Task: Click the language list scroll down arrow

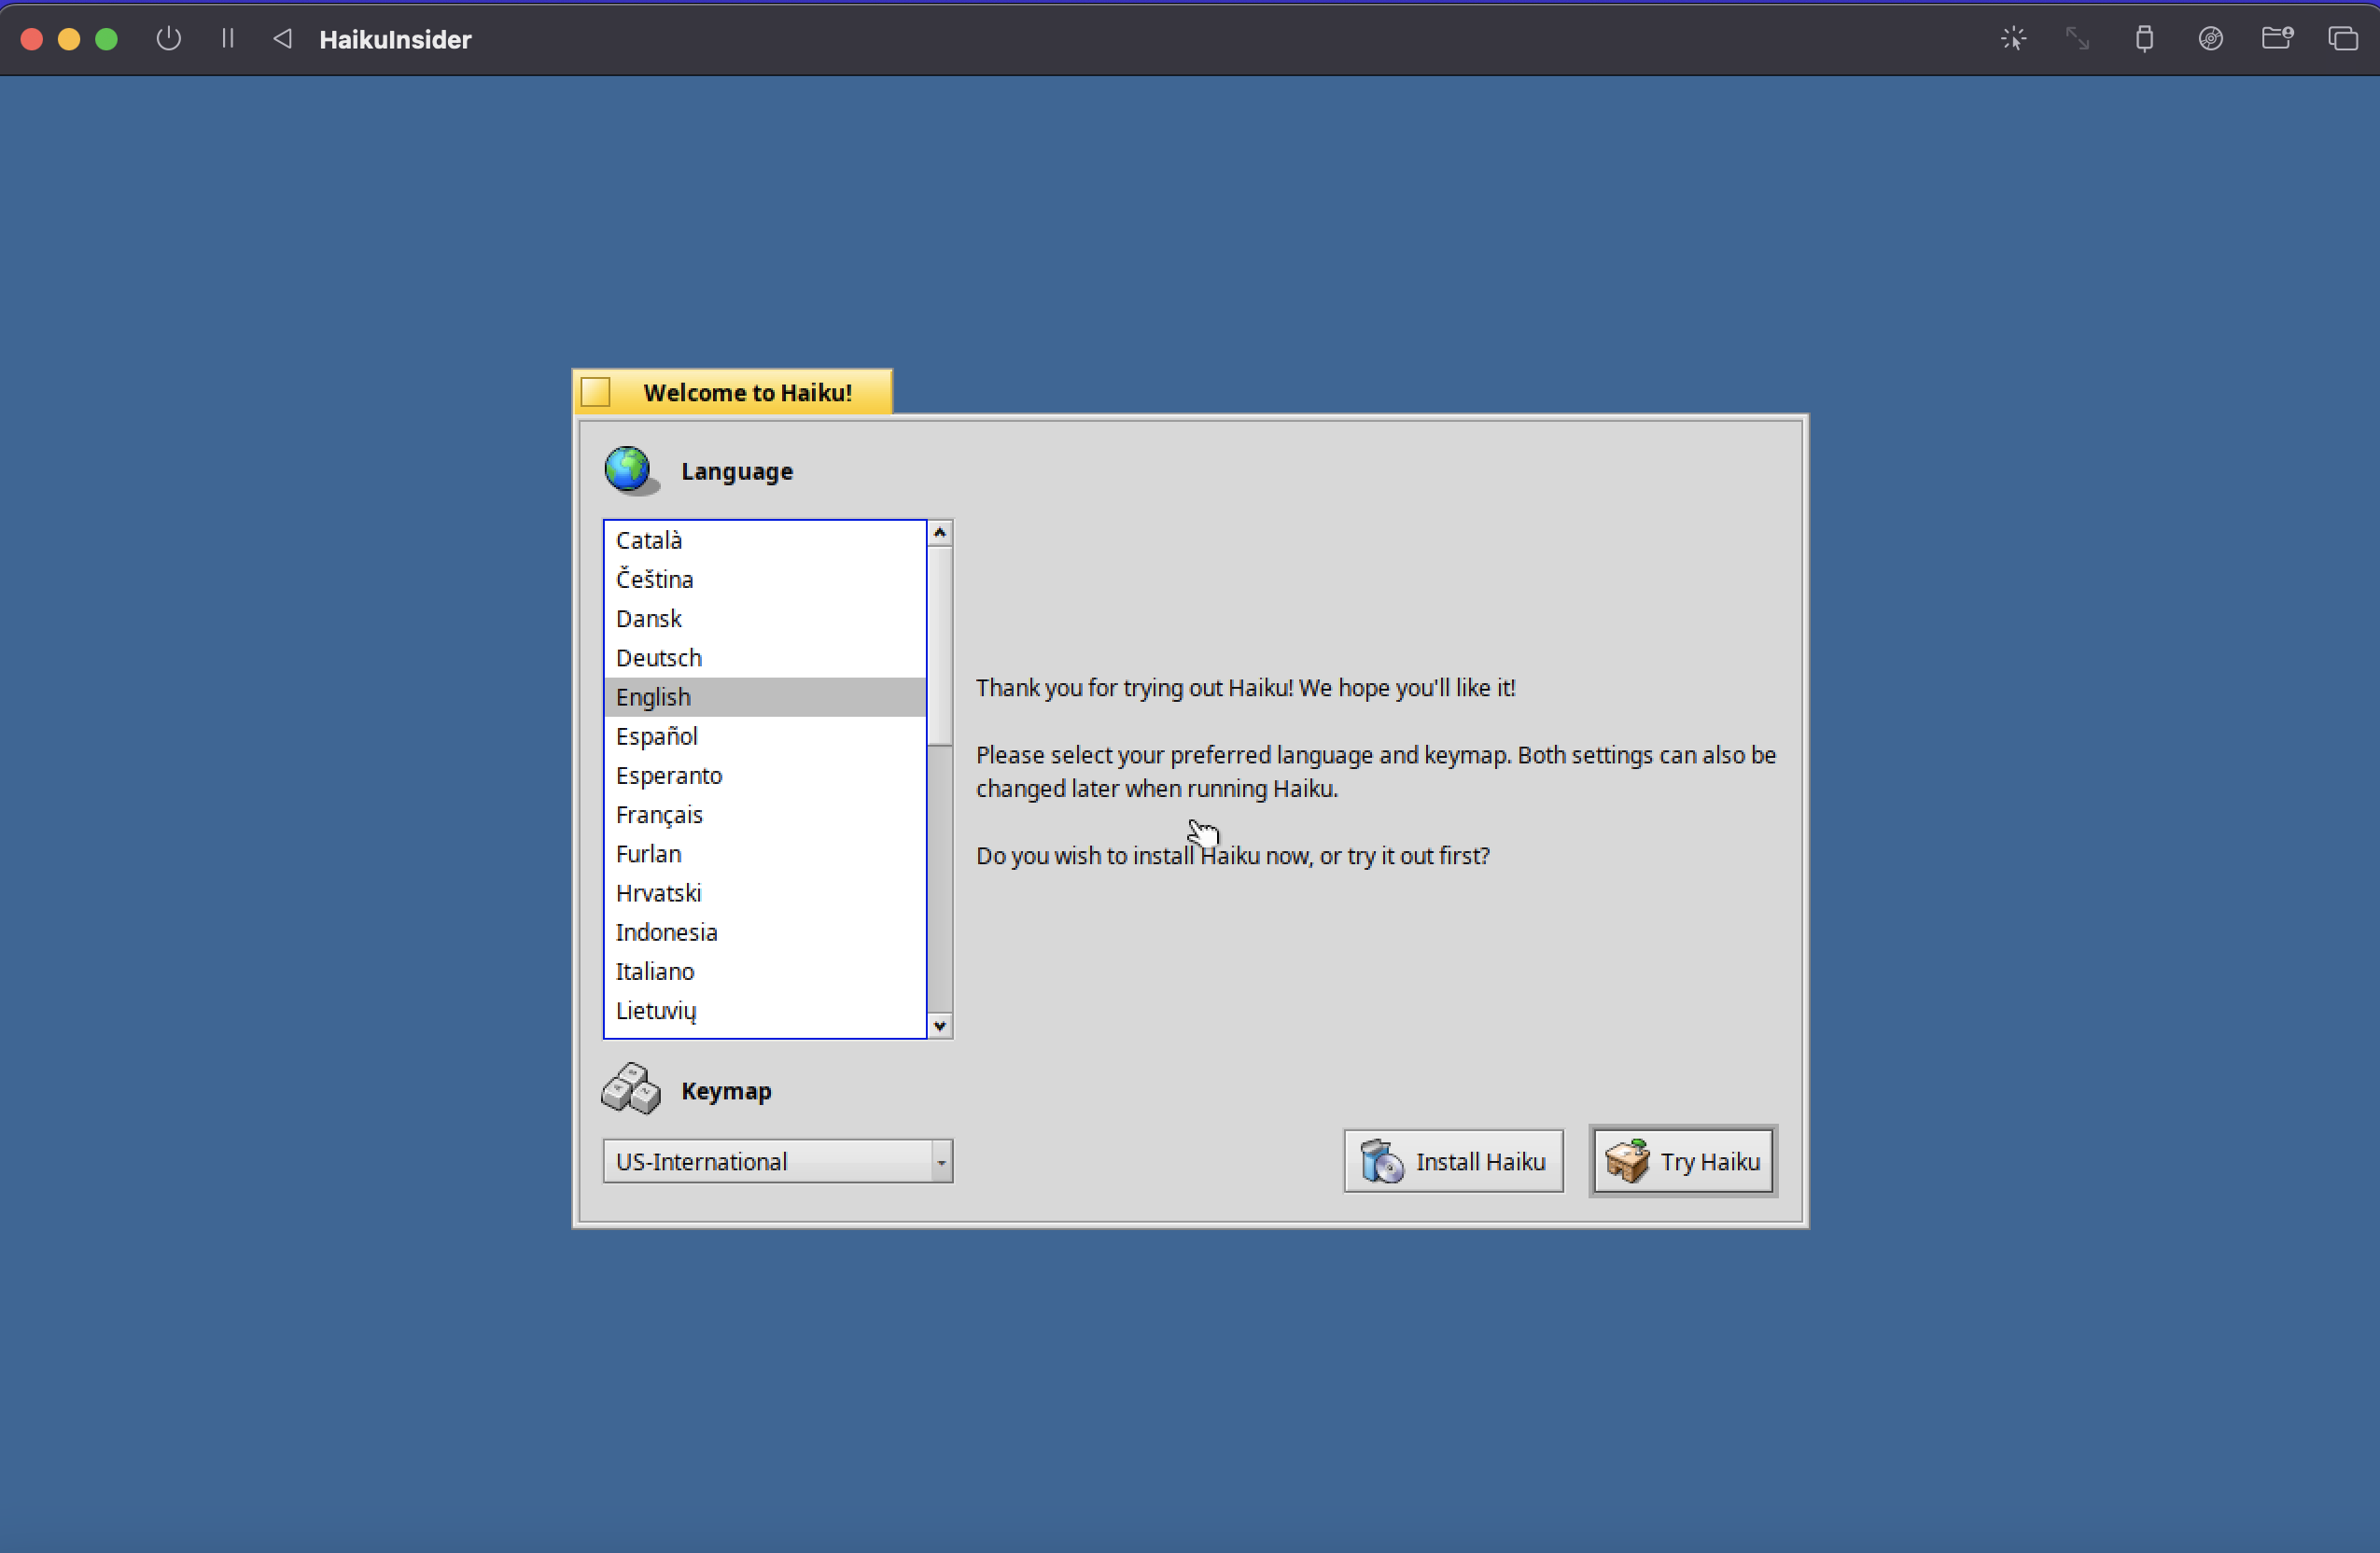Action: [x=940, y=1026]
